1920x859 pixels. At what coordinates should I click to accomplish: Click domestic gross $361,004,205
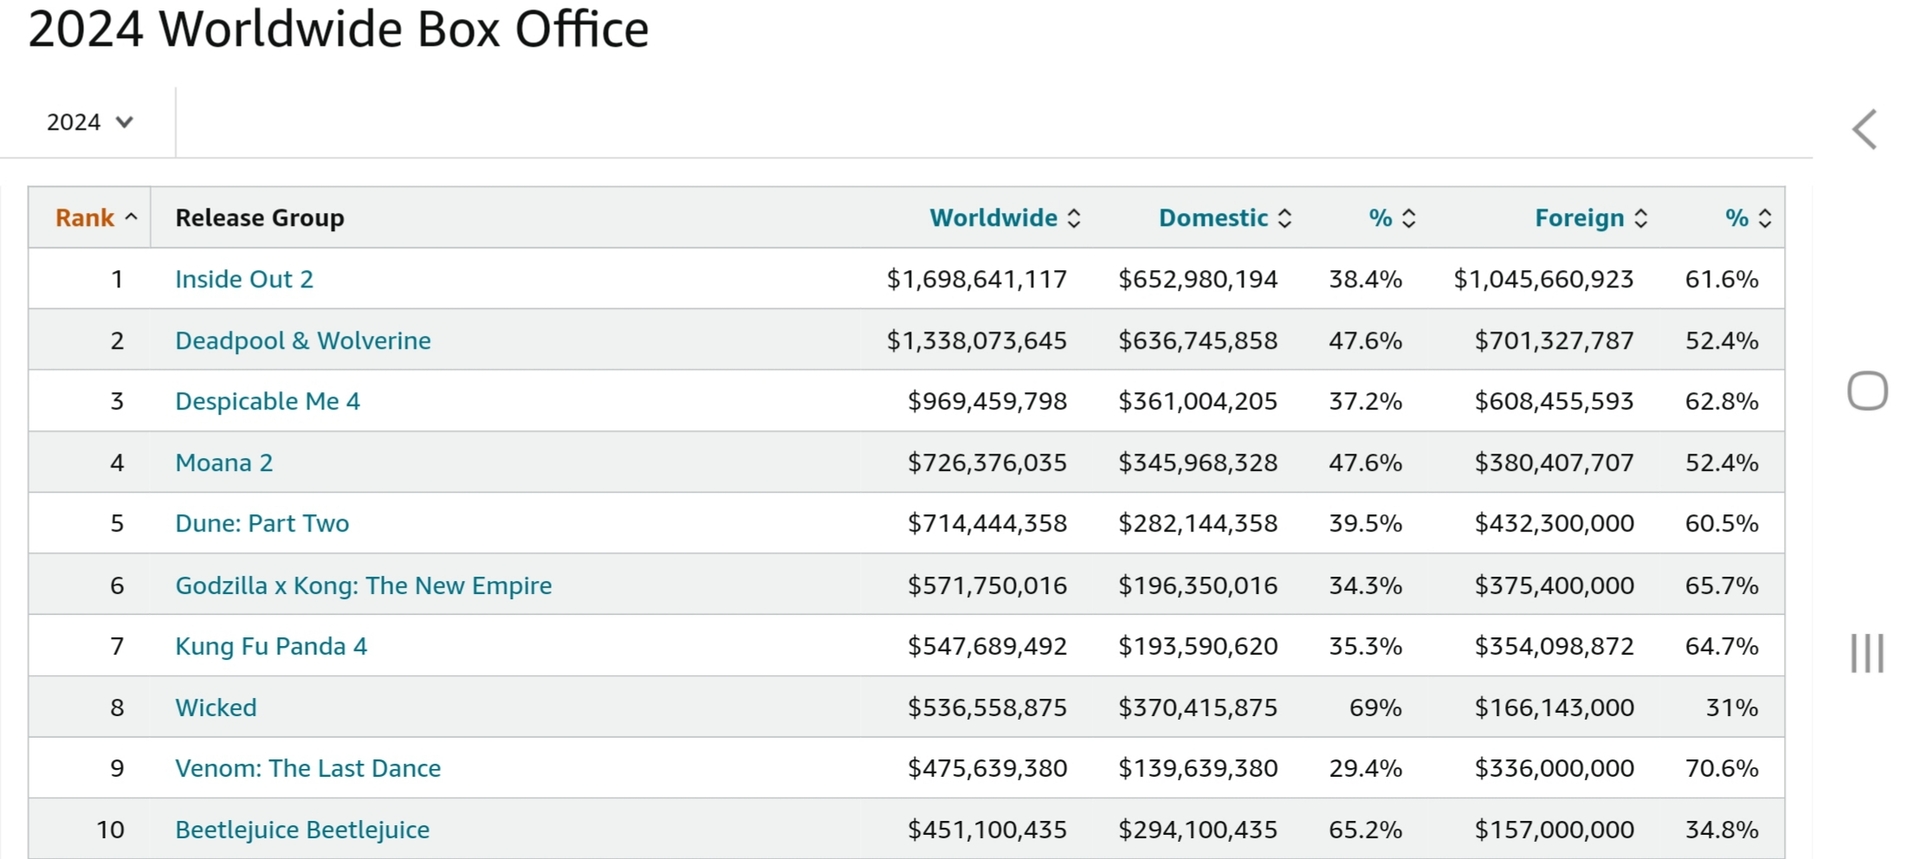pyautogui.click(x=1198, y=402)
